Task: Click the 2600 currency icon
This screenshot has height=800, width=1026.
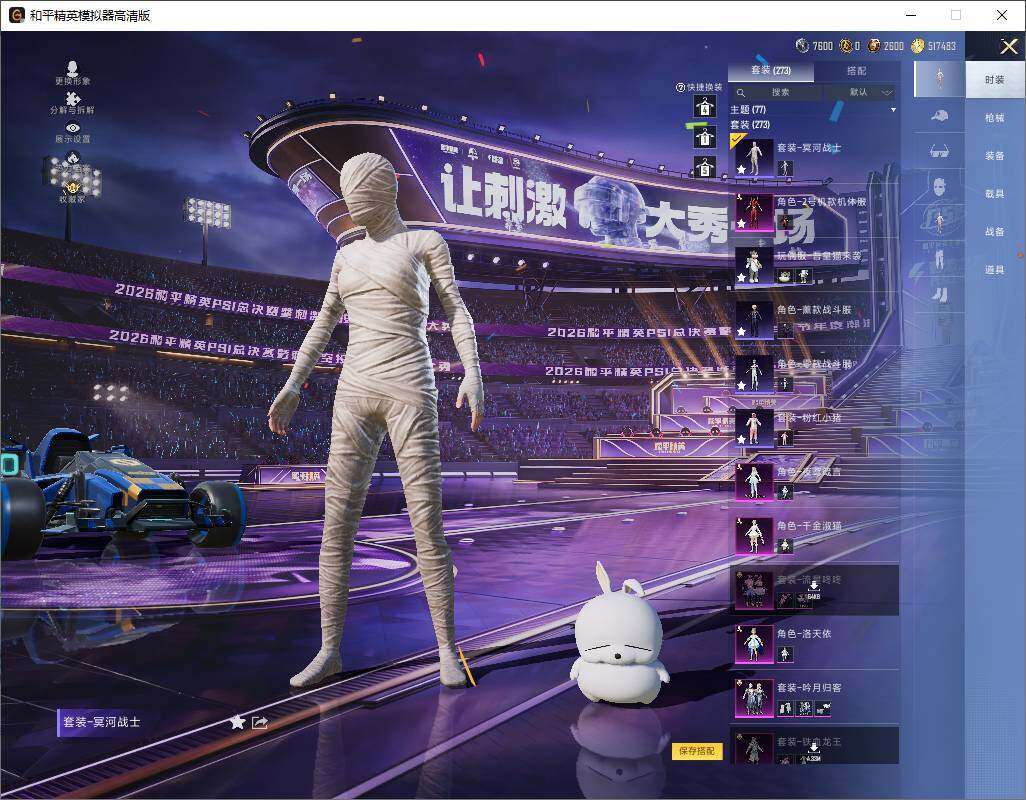Action: 874,45
